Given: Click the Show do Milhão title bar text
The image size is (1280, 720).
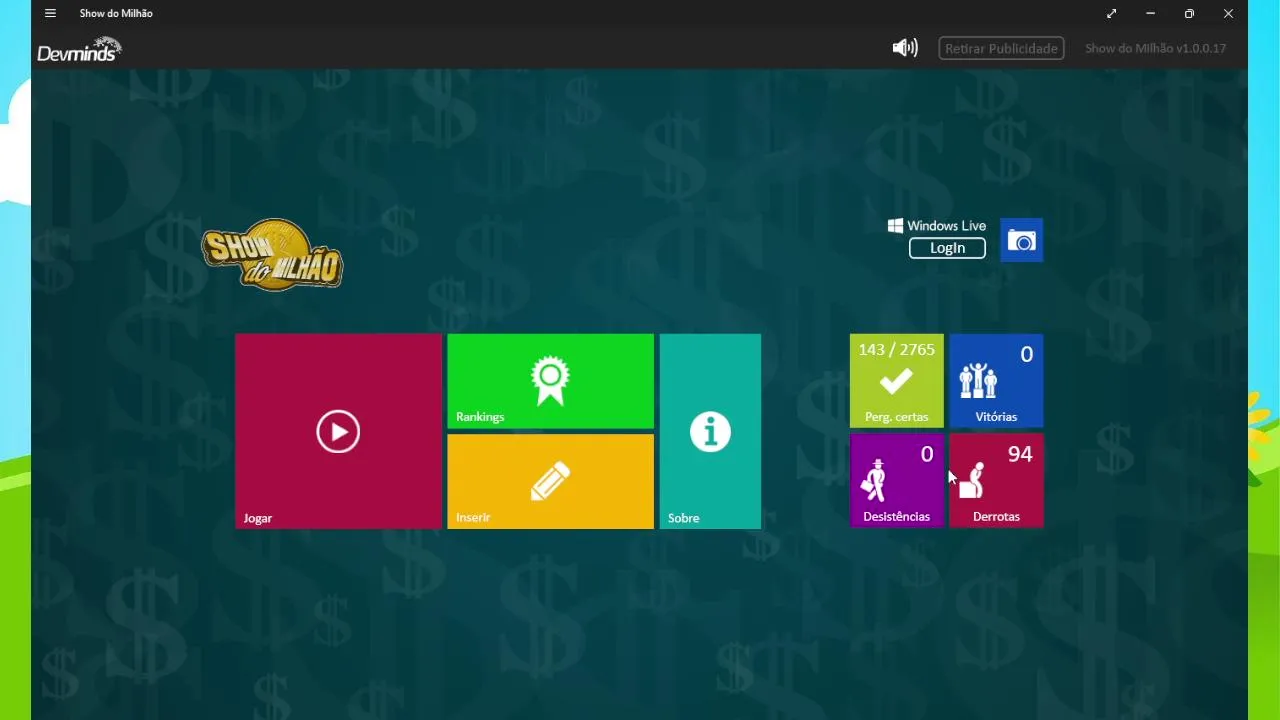Looking at the screenshot, I should pyautogui.click(x=116, y=14).
